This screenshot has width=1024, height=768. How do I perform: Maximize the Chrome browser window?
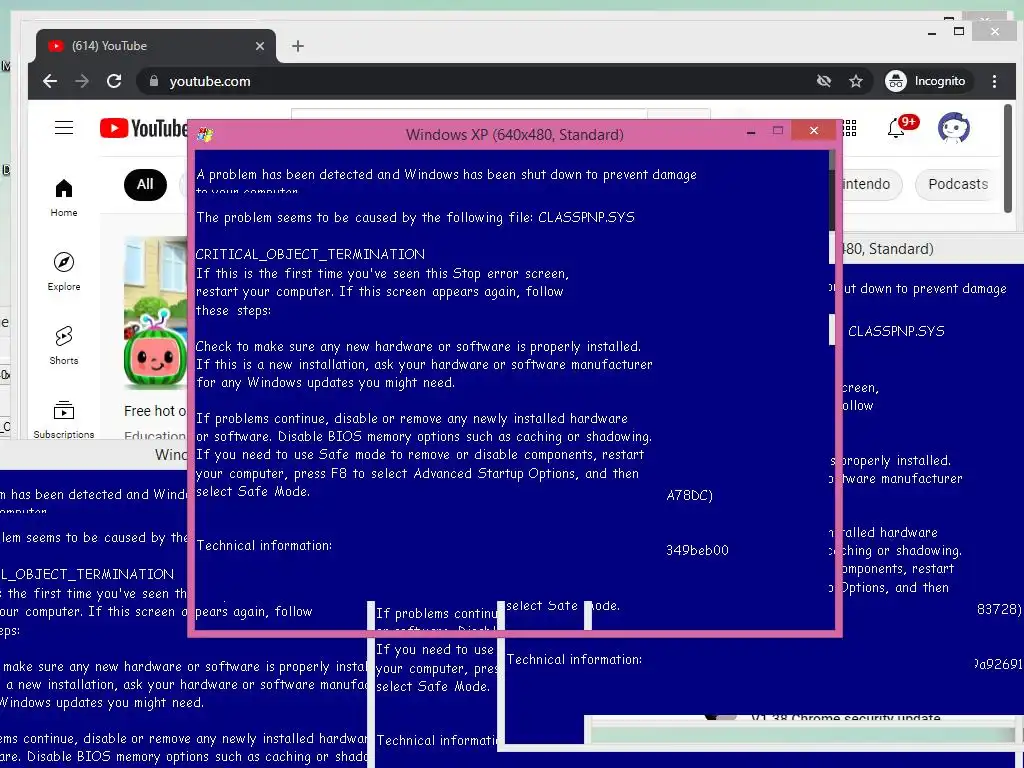coord(959,31)
